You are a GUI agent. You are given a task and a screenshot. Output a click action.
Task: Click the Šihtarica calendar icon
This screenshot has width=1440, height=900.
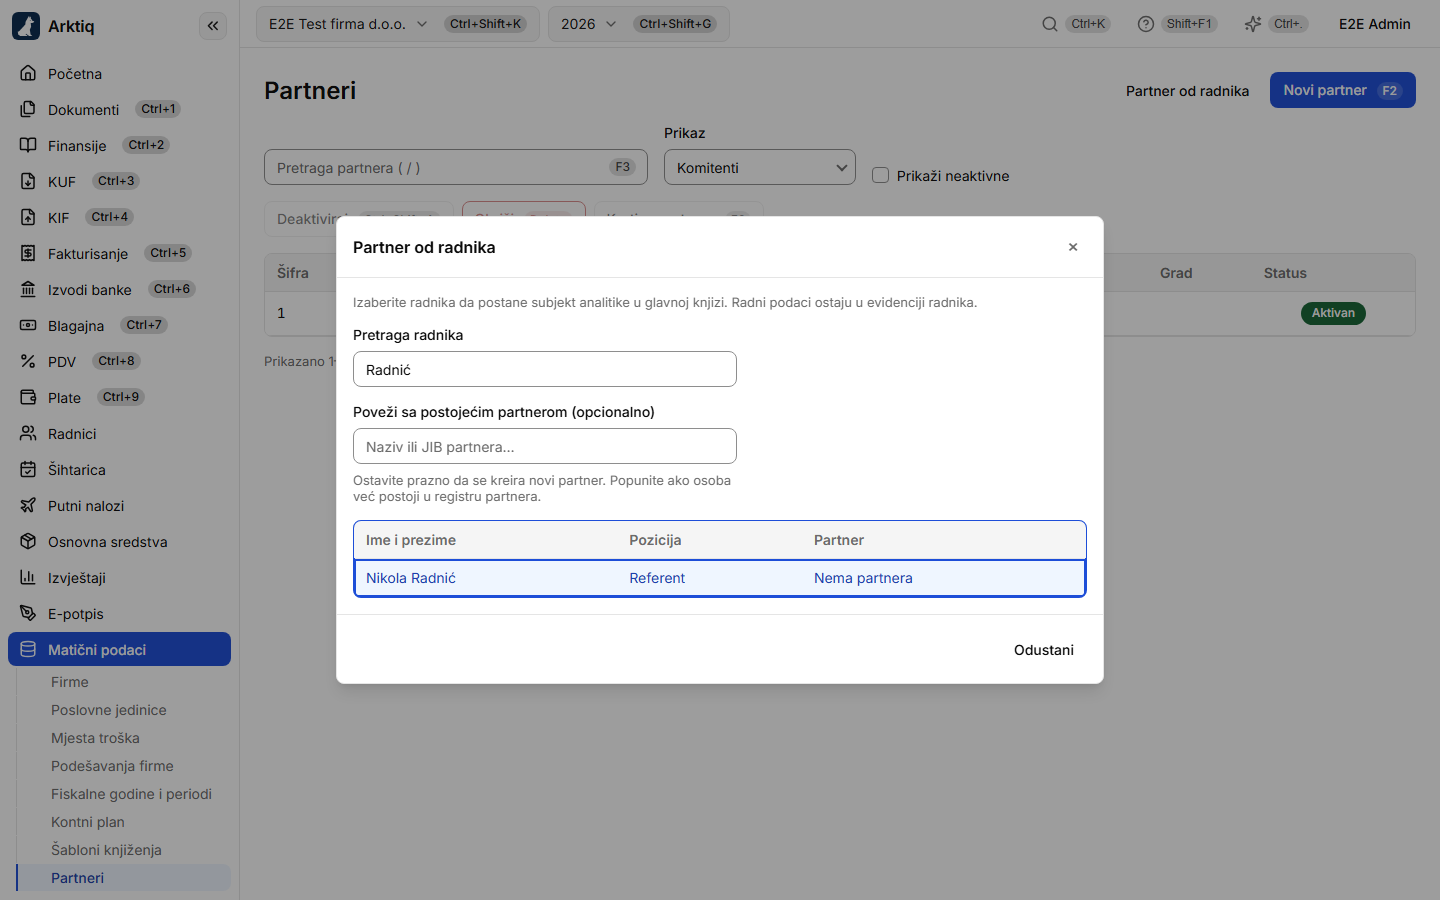tap(28, 469)
